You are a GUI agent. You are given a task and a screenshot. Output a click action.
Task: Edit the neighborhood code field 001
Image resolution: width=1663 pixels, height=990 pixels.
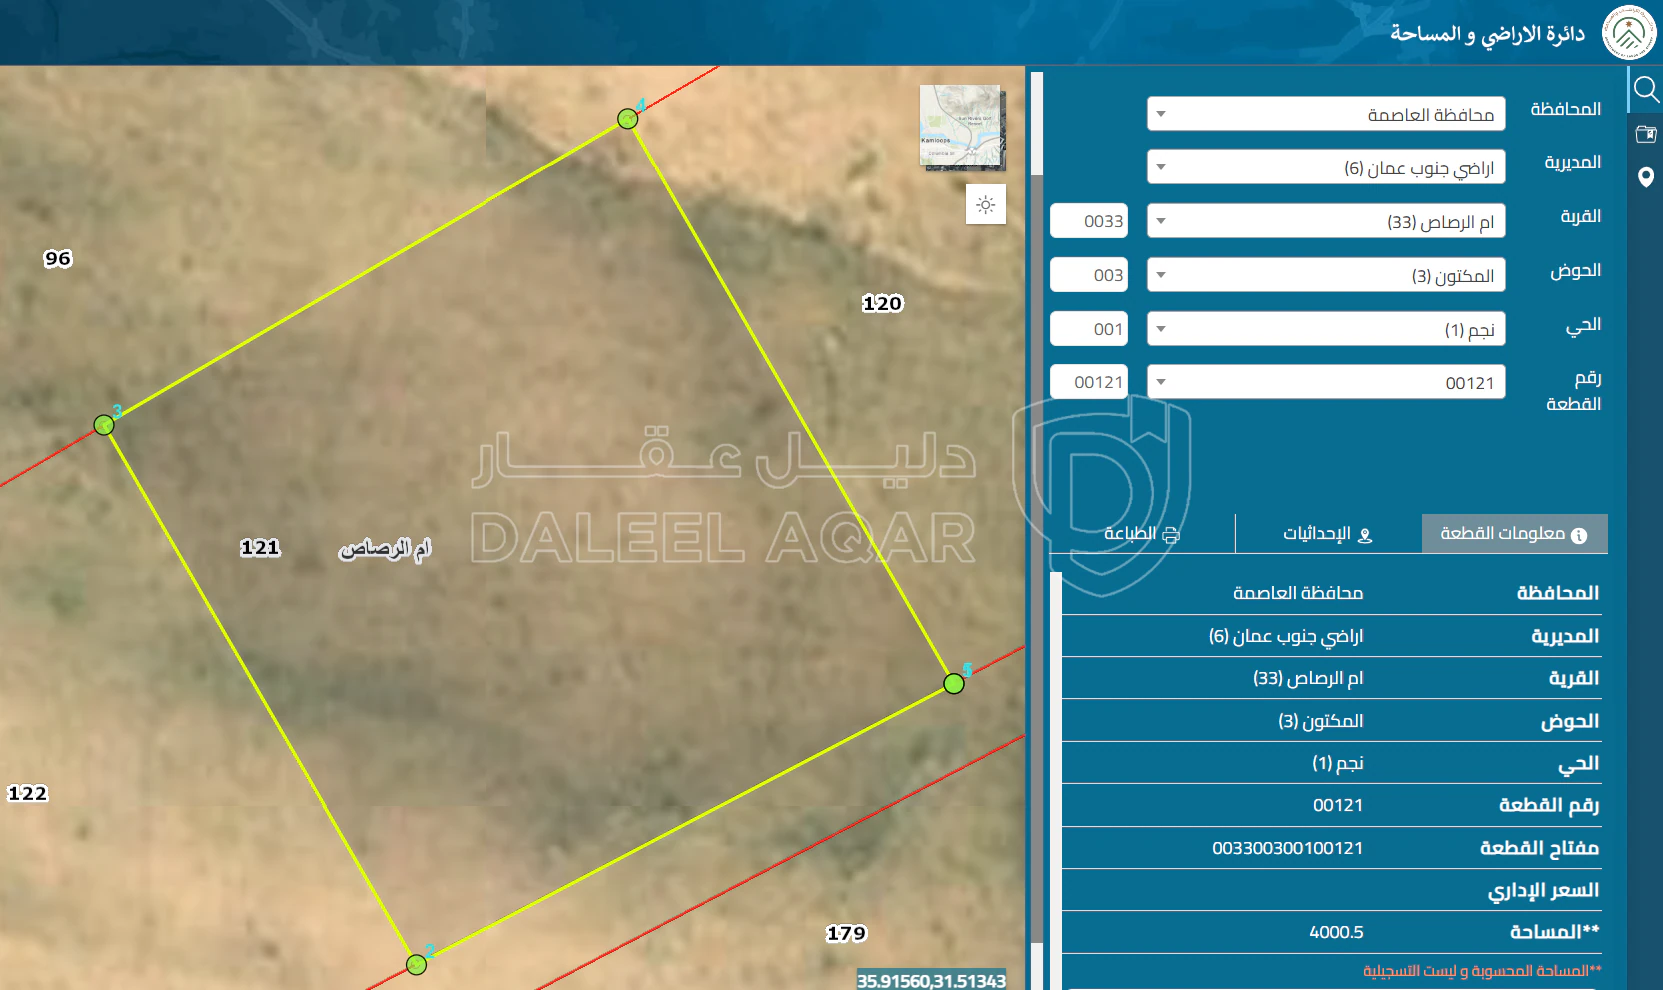coord(1089,329)
